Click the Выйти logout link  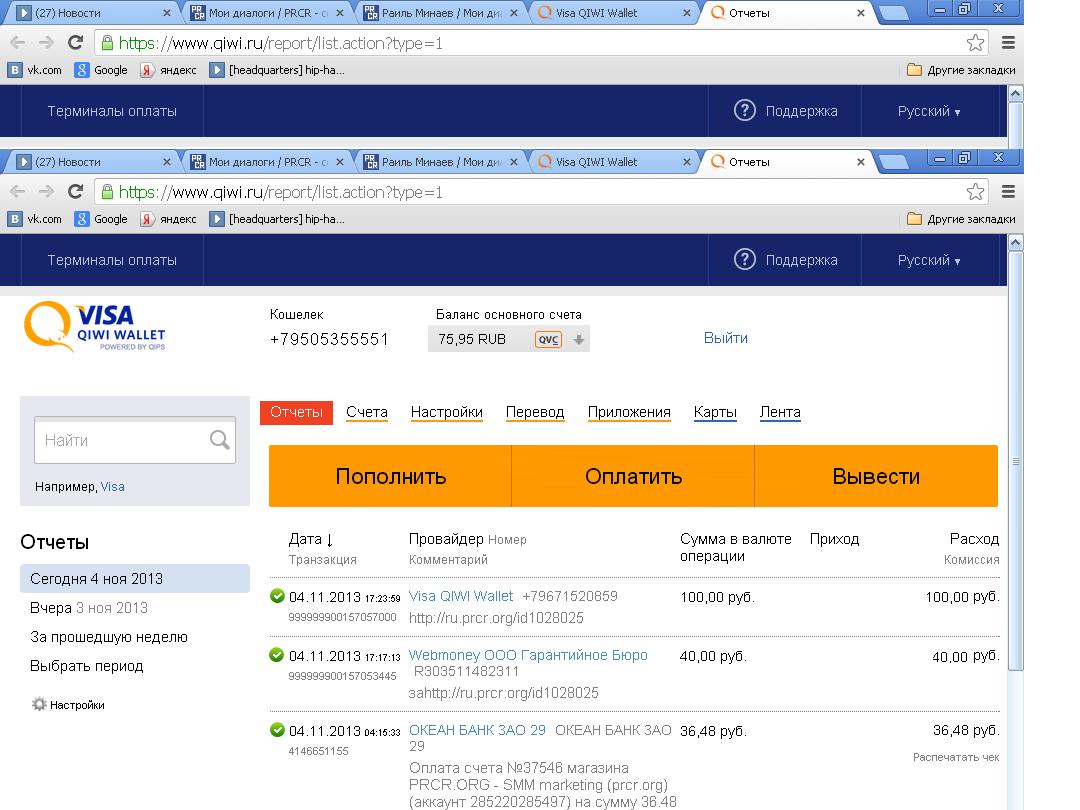(725, 338)
